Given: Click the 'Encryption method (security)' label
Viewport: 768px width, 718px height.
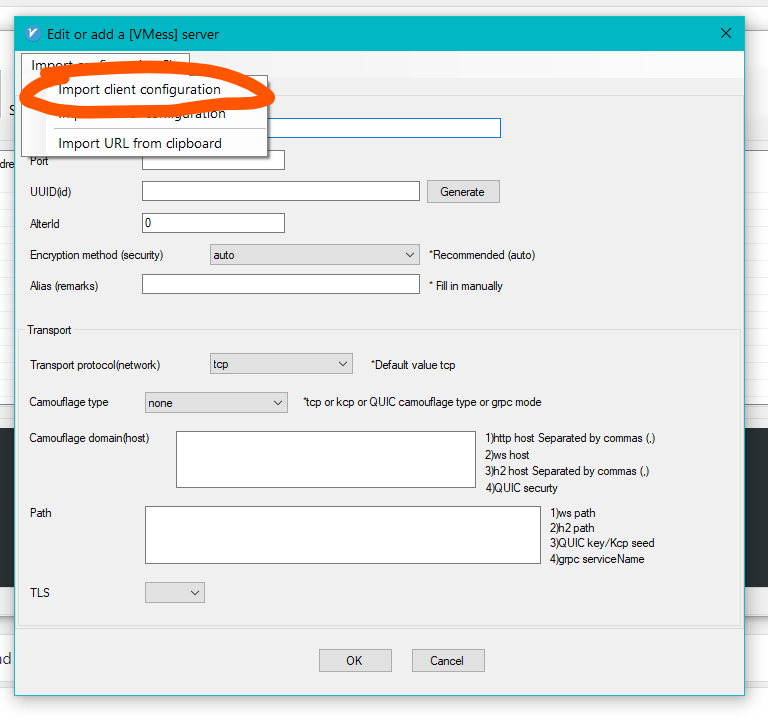Looking at the screenshot, I should click(96, 255).
